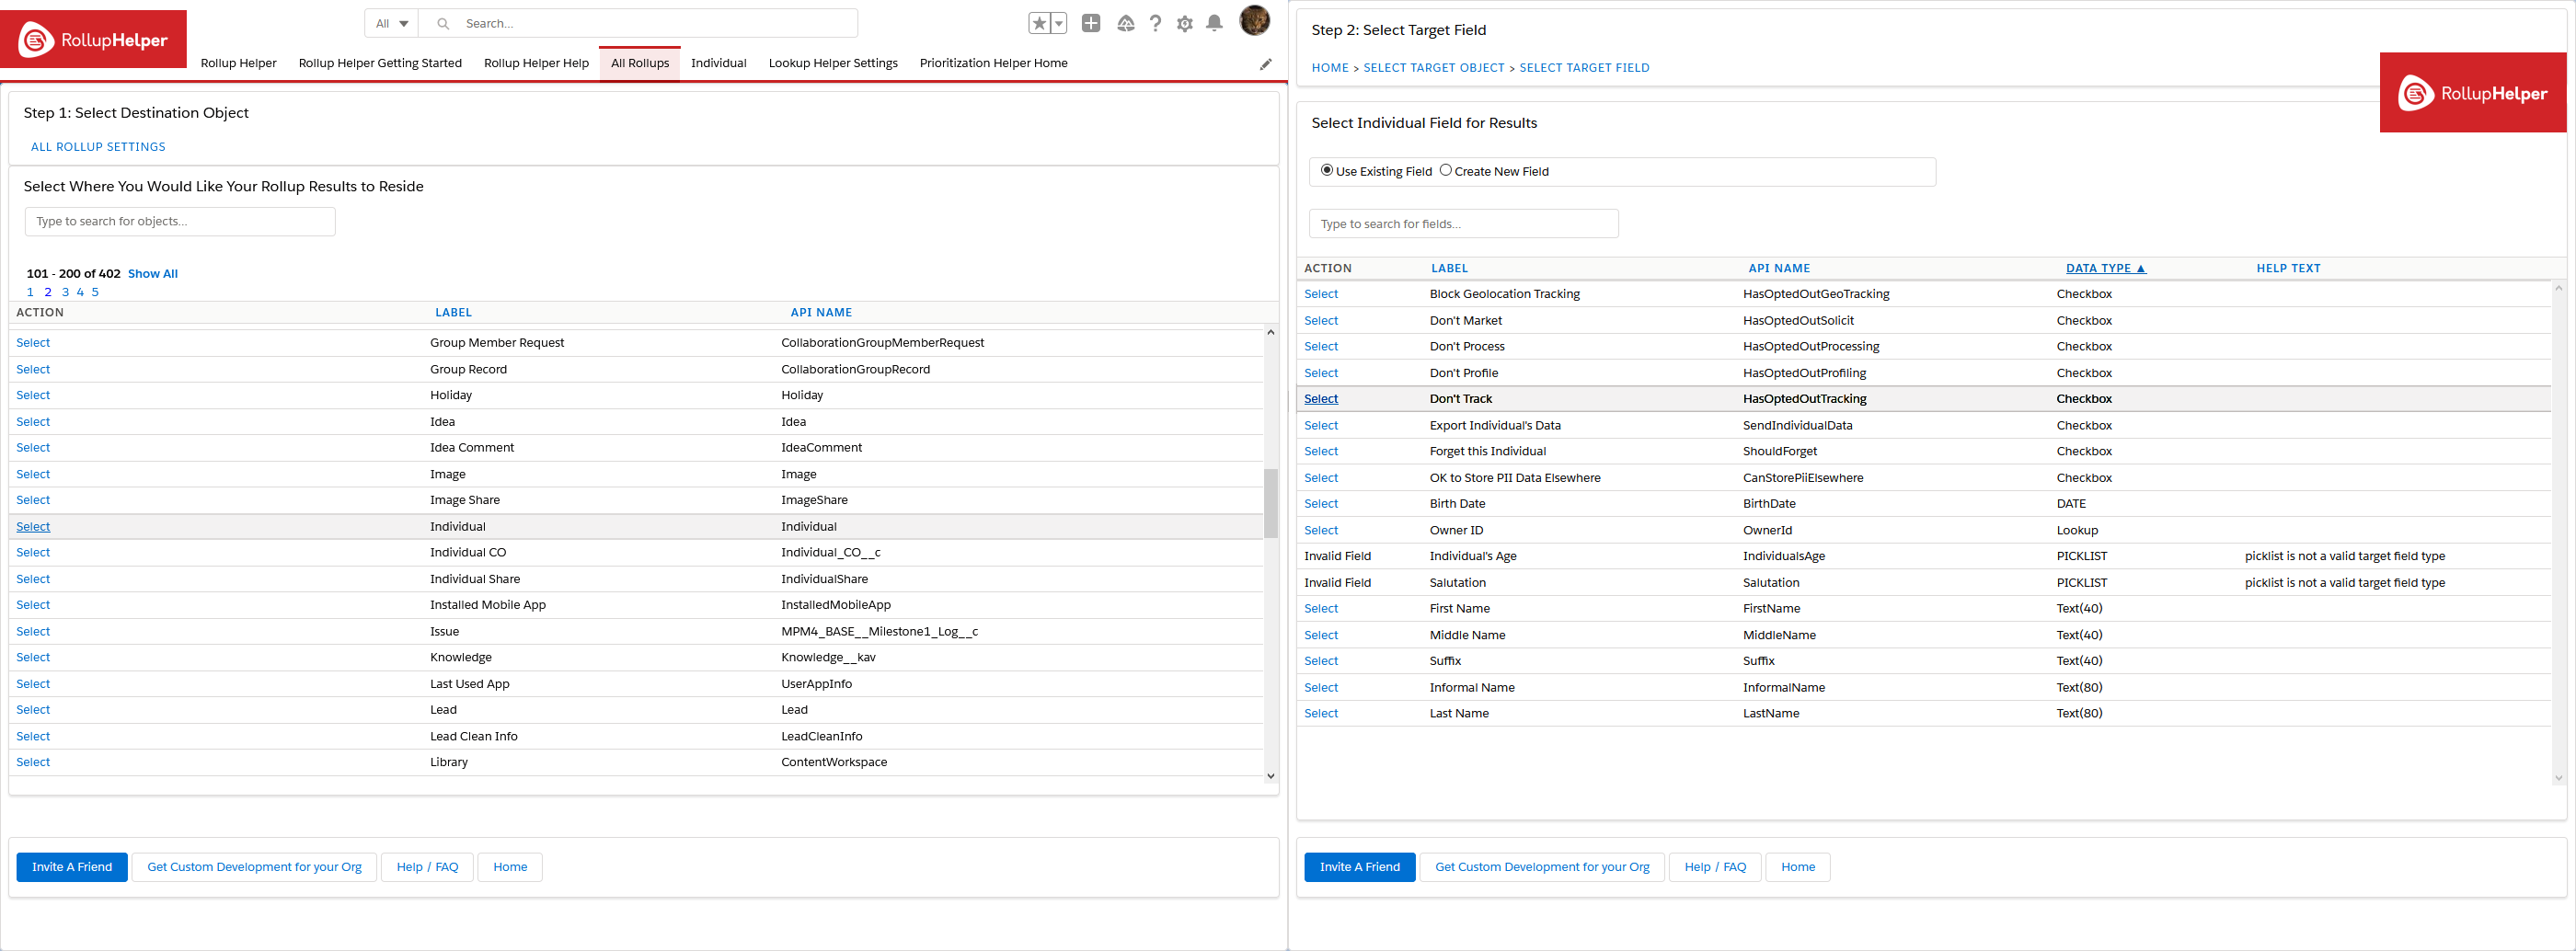Click the field search input
Screen dimensions: 2576x951
(1463, 224)
